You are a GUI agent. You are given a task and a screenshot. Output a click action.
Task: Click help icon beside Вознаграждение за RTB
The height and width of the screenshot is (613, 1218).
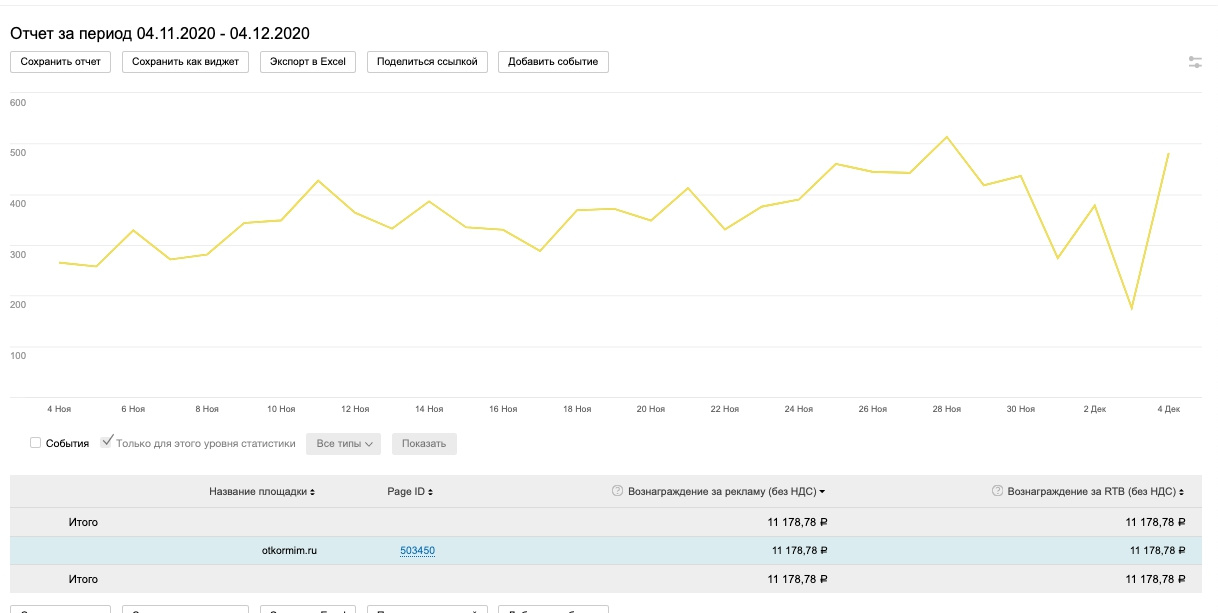[997, 491]
